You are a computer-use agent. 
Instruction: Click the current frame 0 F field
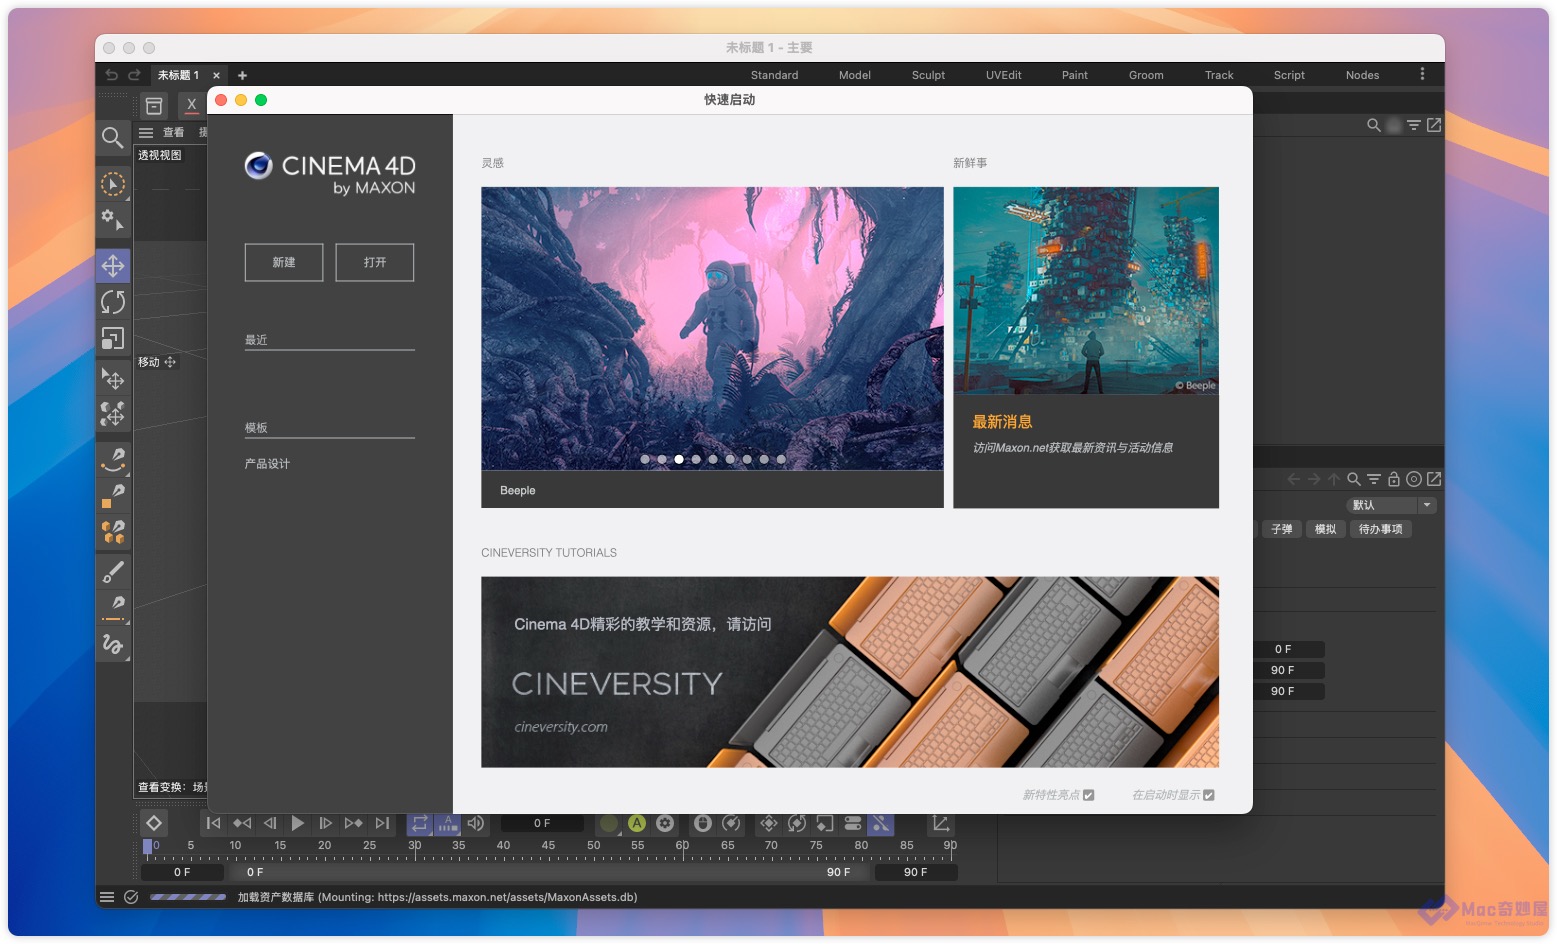[542, 823]
